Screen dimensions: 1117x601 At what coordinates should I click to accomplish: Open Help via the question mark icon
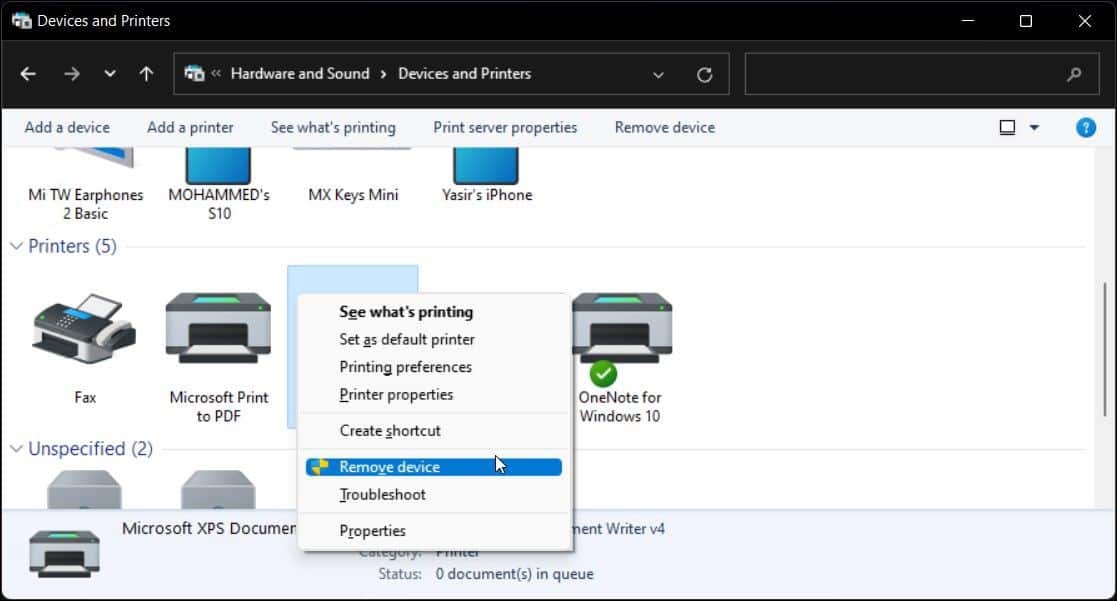(x=1085, y=127)
